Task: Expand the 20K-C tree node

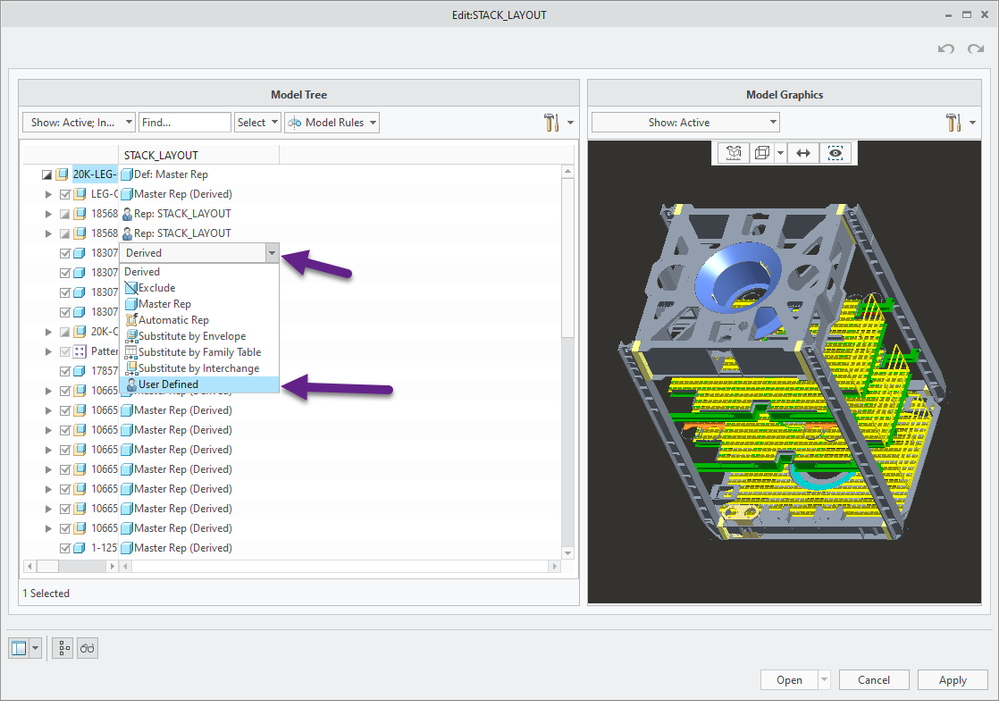Action: coord(48,332)
